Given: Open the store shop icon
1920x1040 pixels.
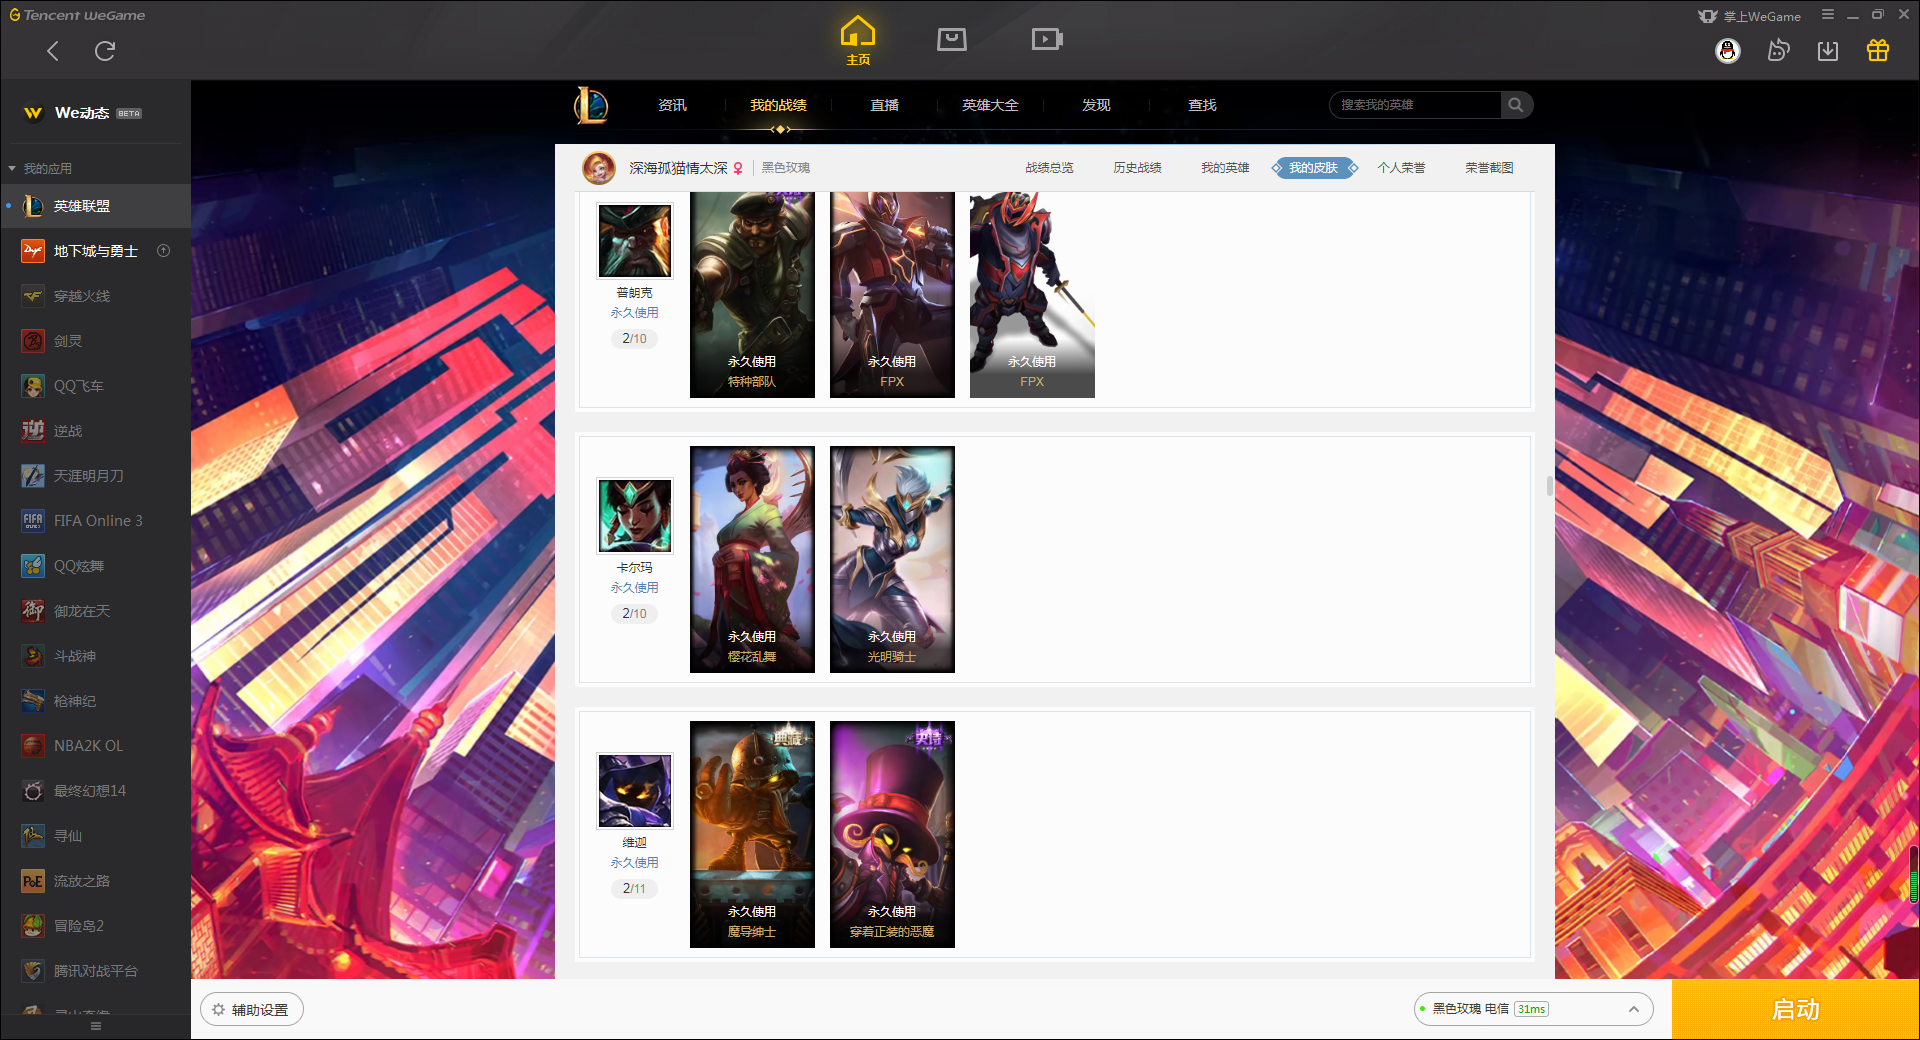Looking at the screenshot, I should [952, 39].
